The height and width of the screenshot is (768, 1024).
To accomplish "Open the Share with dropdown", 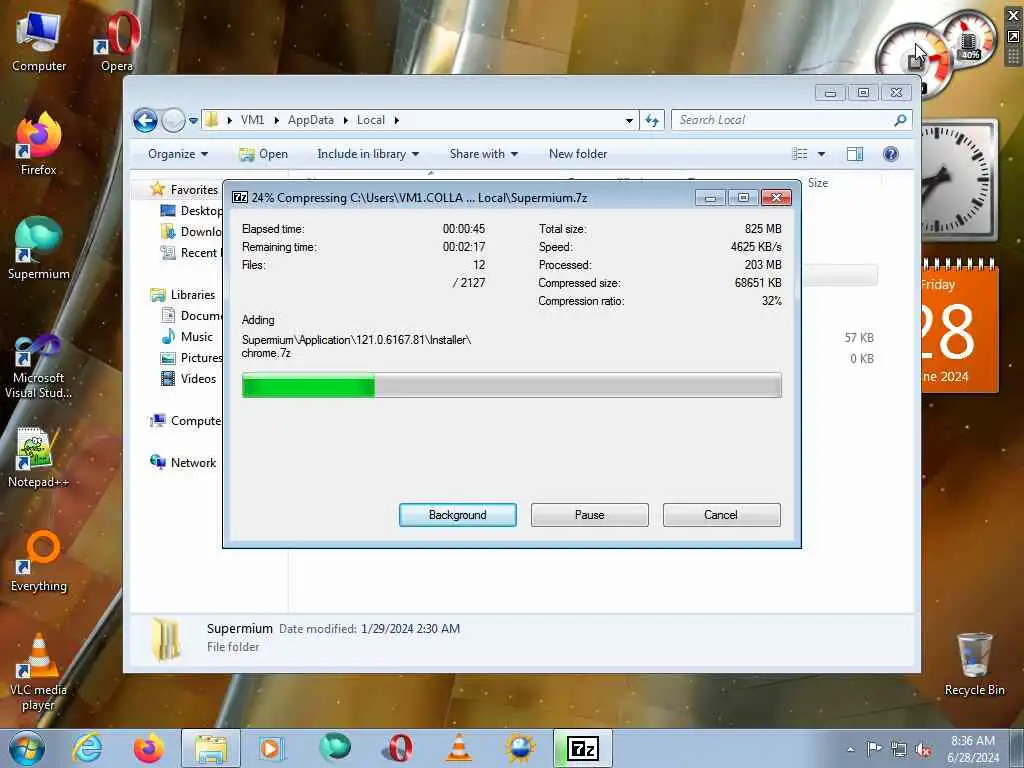I will click(x=484, y=154).
